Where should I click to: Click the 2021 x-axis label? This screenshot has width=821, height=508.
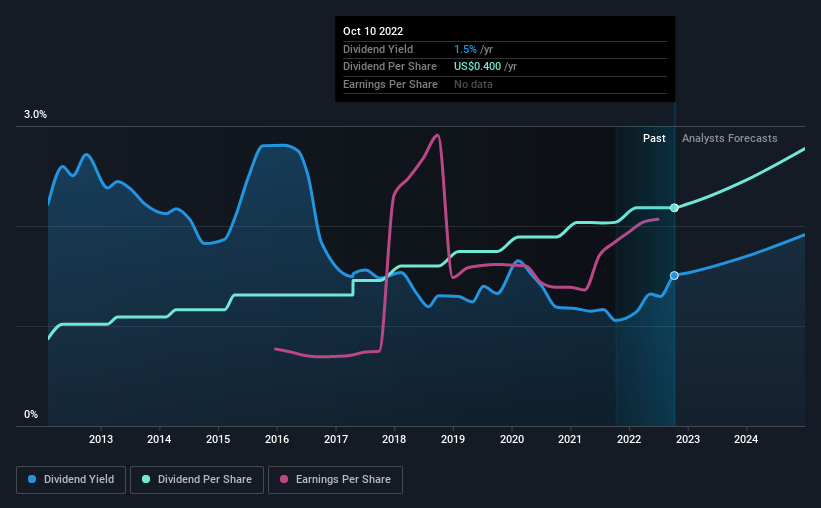click(x=570, y=439)
